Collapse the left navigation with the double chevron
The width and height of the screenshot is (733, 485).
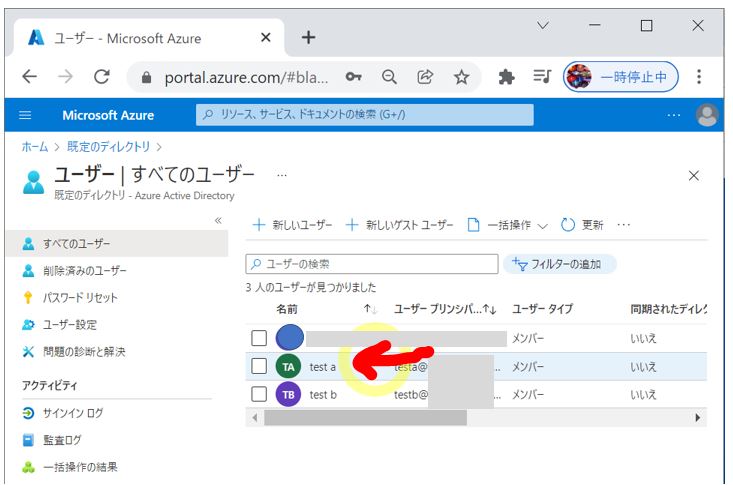[x=218, y=220]
